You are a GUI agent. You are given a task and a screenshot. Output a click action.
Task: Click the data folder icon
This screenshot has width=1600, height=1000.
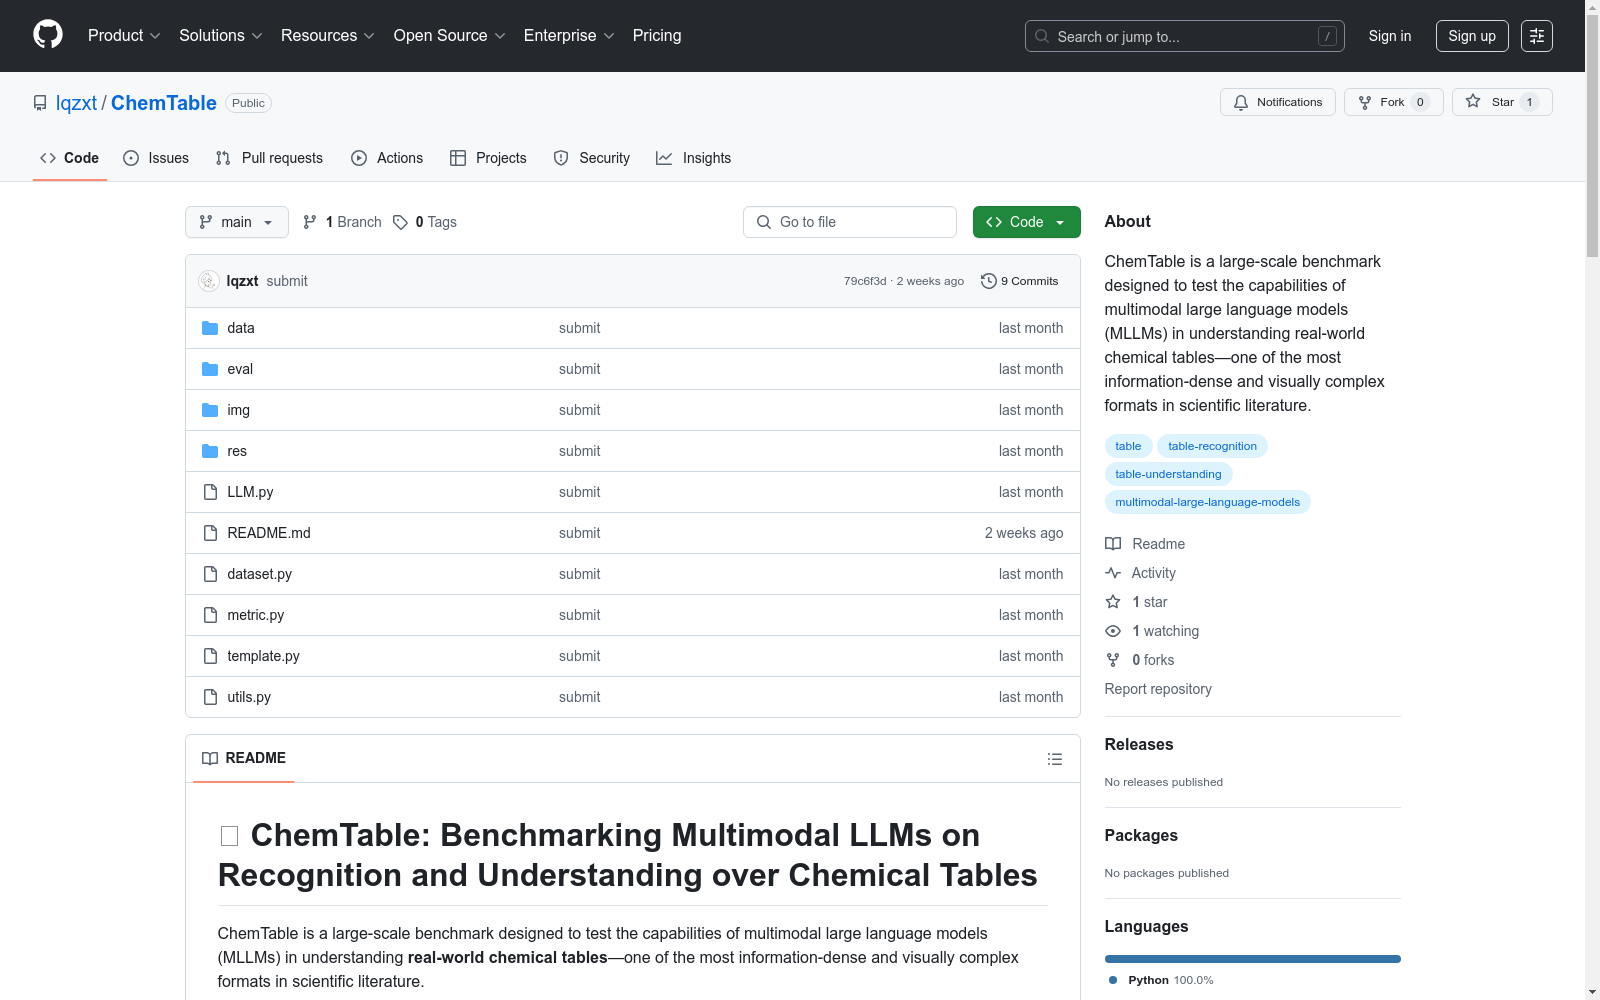coord(210,328)
